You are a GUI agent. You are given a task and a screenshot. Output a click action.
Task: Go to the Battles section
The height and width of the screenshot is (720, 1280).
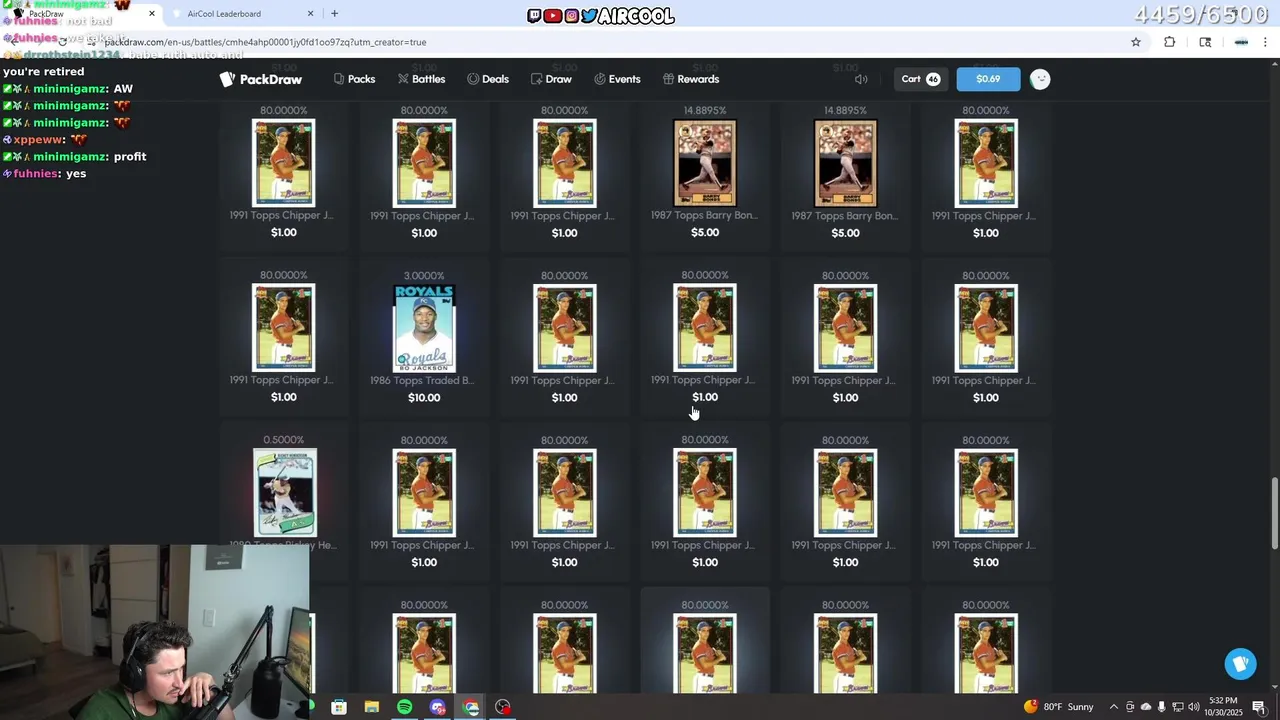point(421,79)
